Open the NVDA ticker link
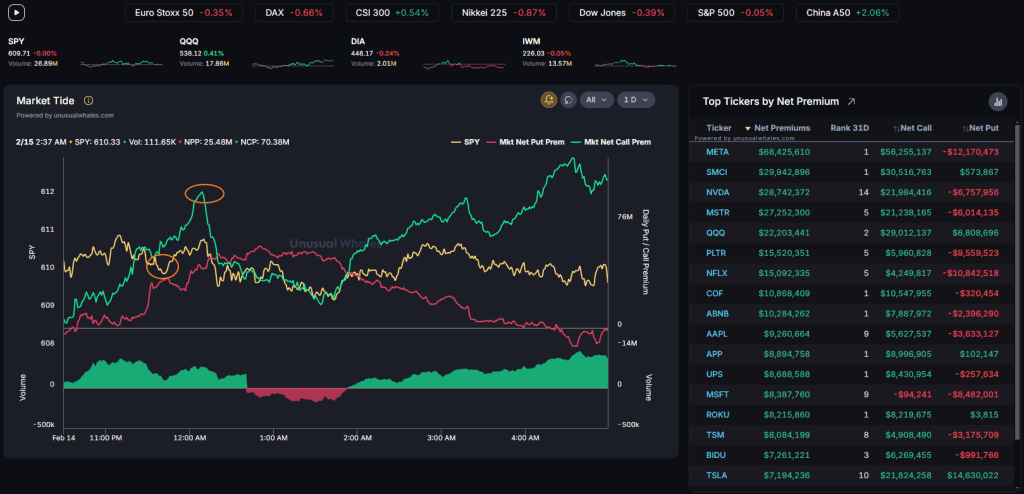 click(717, 190)
